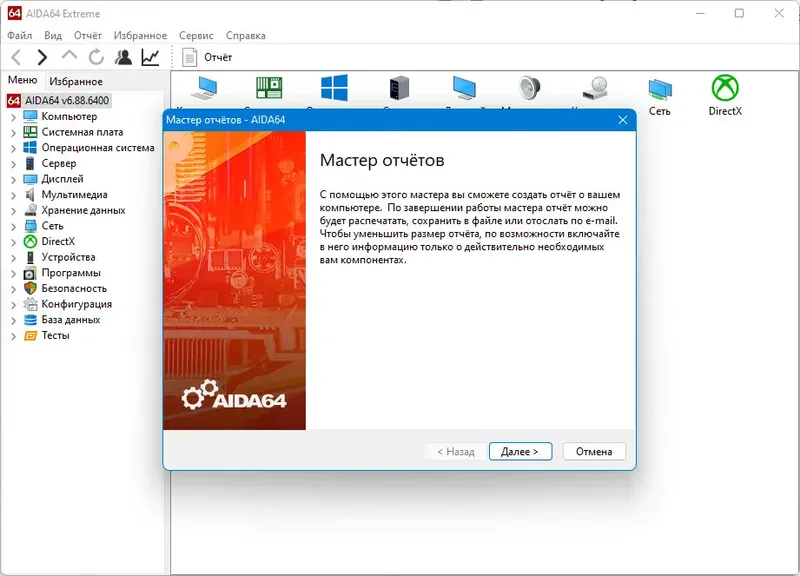Select Тесты in the tree
Image resolution: width=800 pixels, height=576 pixels.
55,336
